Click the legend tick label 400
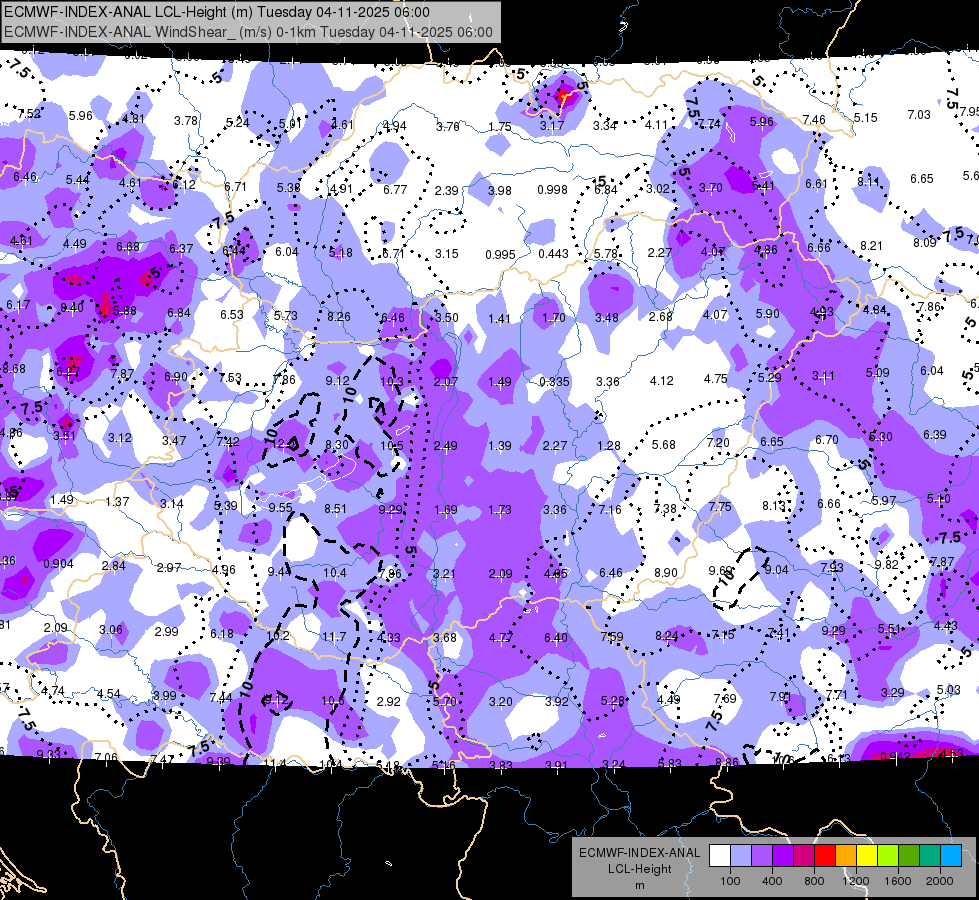Screen dimensions: 979x900 [x=772, y=881]
